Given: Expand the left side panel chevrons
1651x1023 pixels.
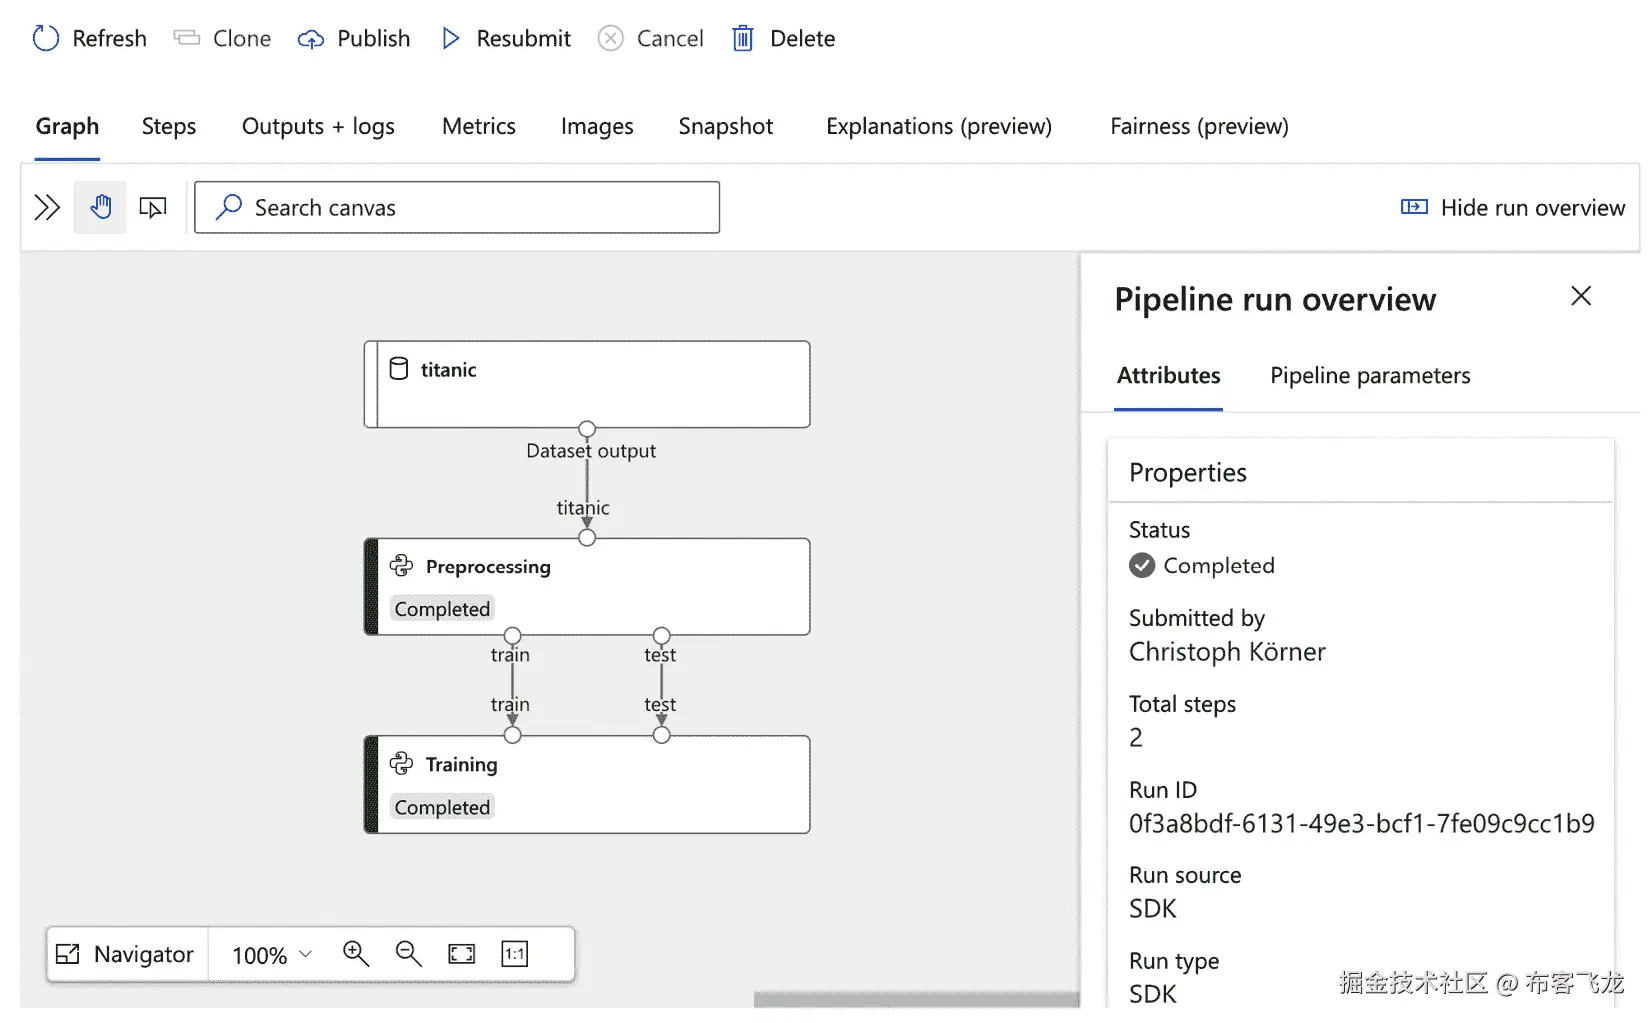Looking at the screenshot, I should pyautogui.click(x=47, y=208).
